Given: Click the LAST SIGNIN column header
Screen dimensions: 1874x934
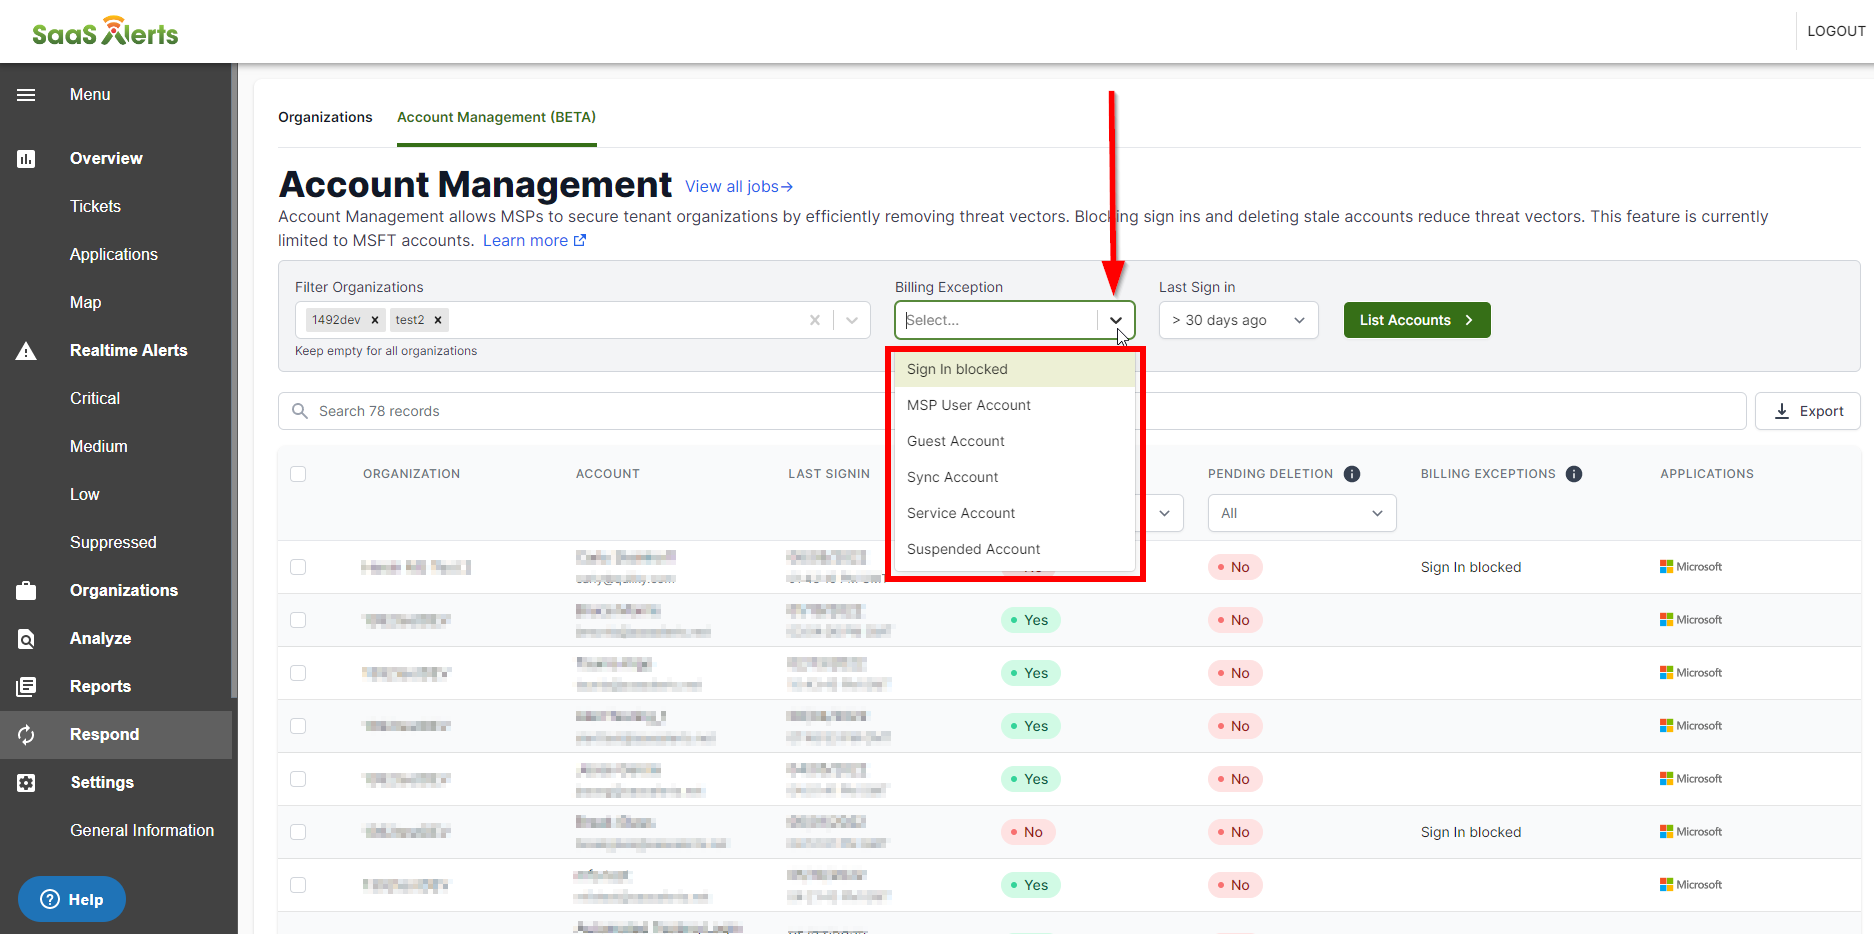Looking at the screenshot, I should (x=829, y=474).
